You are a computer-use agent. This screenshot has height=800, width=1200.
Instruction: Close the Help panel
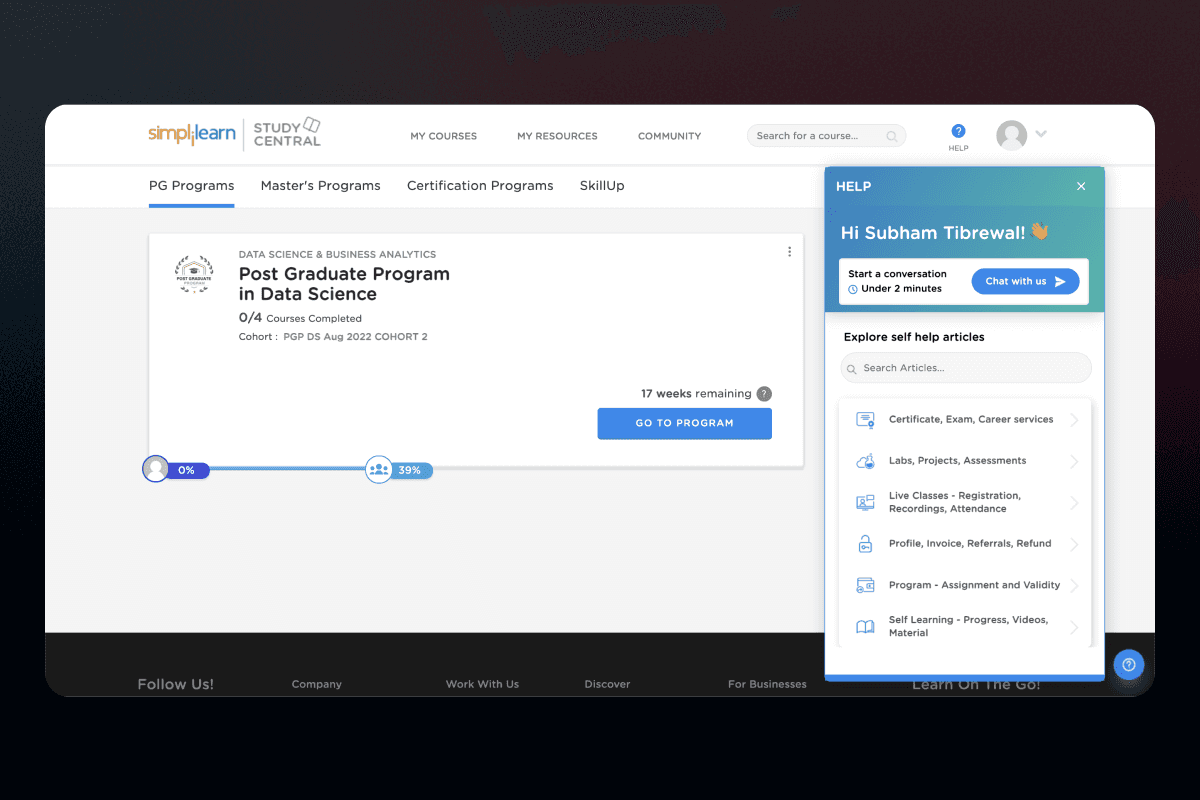(x=1081, y=186)
